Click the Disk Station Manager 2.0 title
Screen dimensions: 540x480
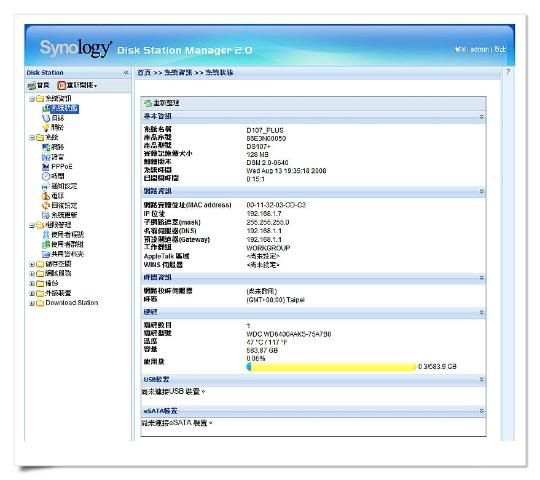pos(185,50)
